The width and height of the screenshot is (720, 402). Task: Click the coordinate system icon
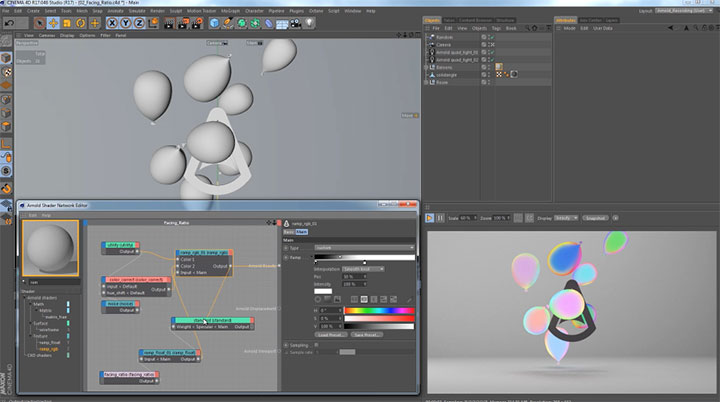(x=153, y=23)
